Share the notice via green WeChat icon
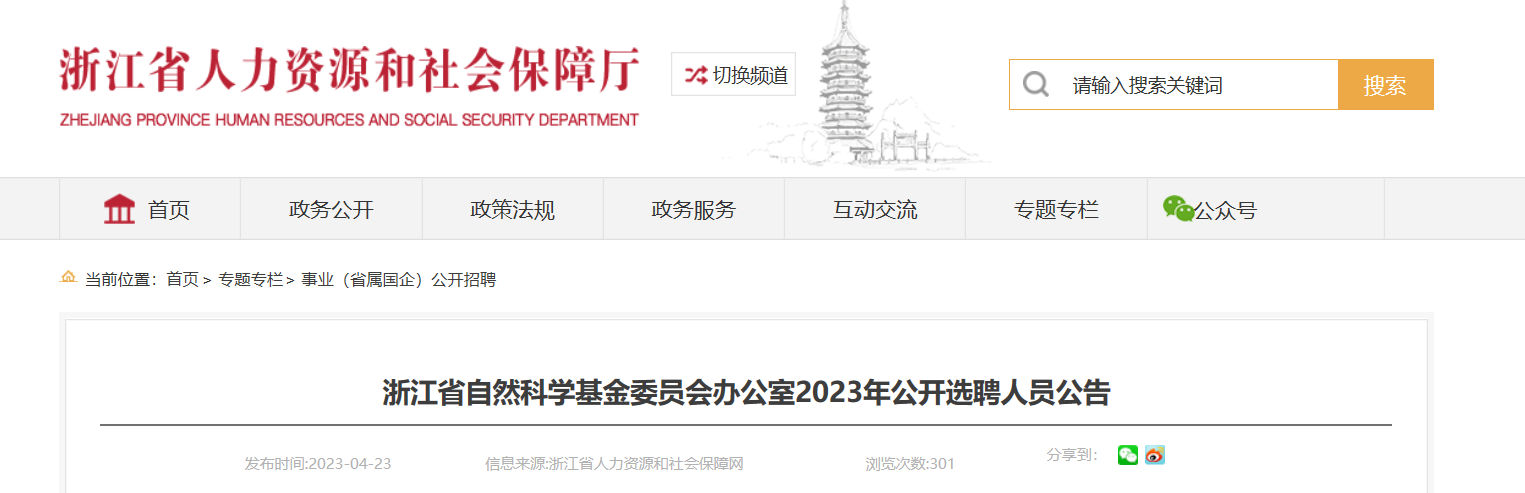This screenshot has height=493, width=1525. [1128, 455]
